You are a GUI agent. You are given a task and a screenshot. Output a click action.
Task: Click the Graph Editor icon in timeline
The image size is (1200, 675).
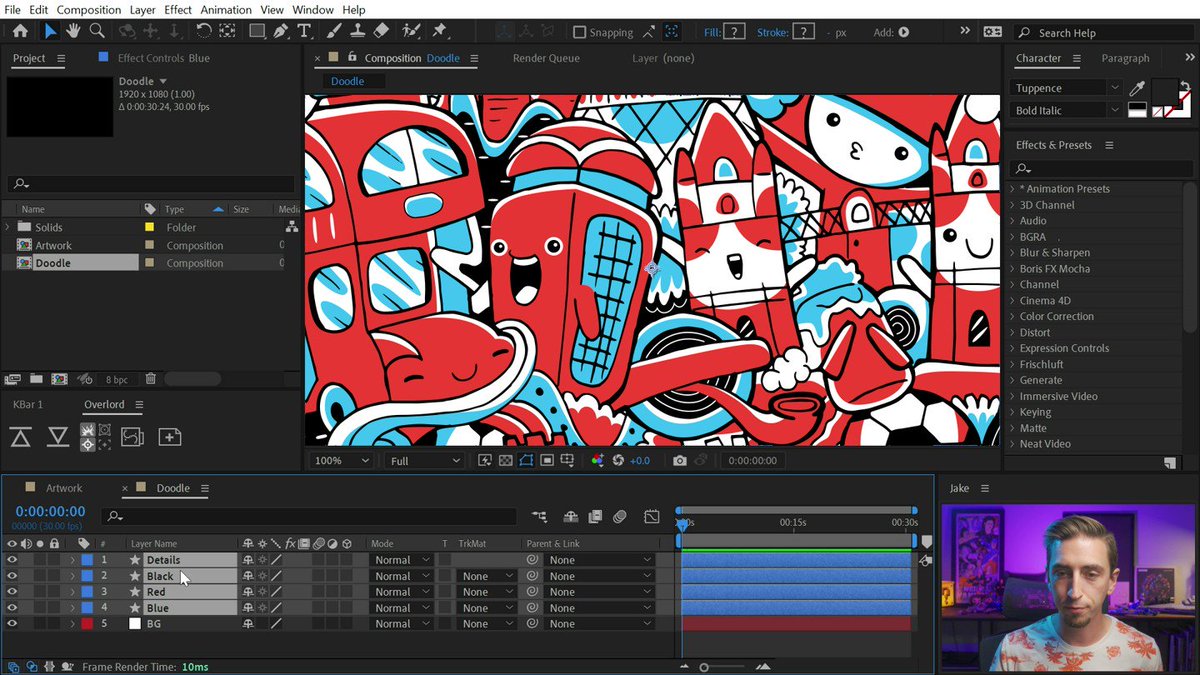652,517
